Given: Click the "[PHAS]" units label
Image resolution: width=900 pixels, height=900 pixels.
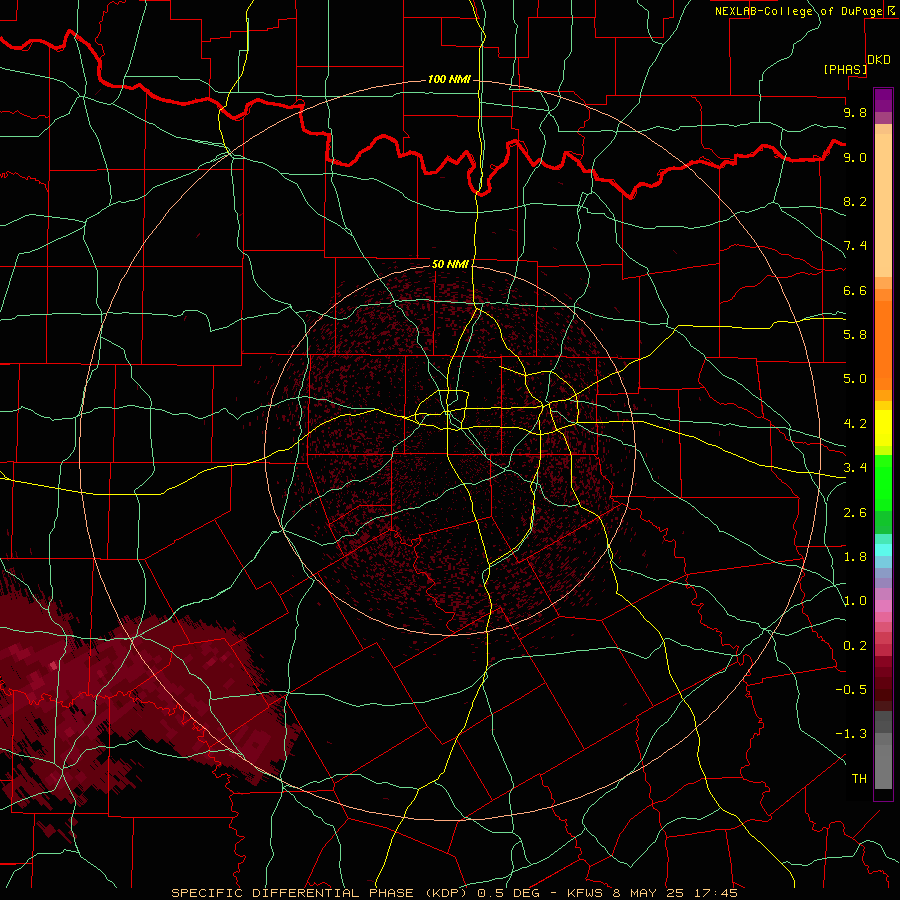Looking at the screenshot, I should click(845, 69).
